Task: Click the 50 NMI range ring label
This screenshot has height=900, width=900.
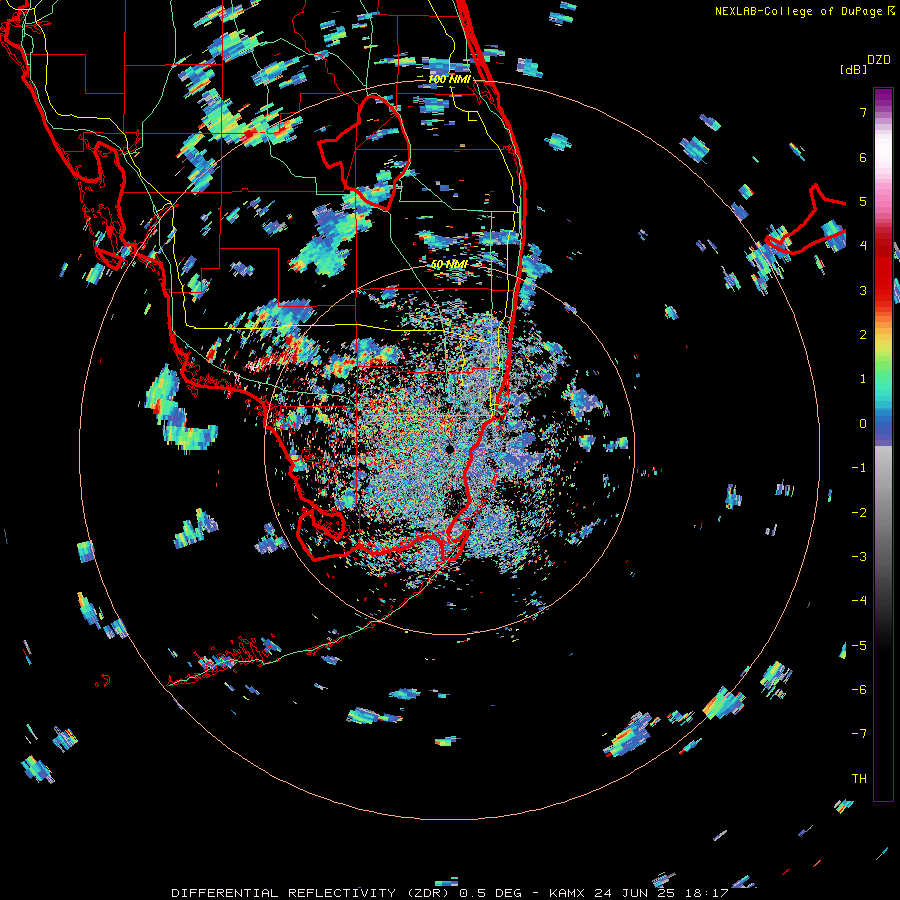Action: [x=449, y=265]
